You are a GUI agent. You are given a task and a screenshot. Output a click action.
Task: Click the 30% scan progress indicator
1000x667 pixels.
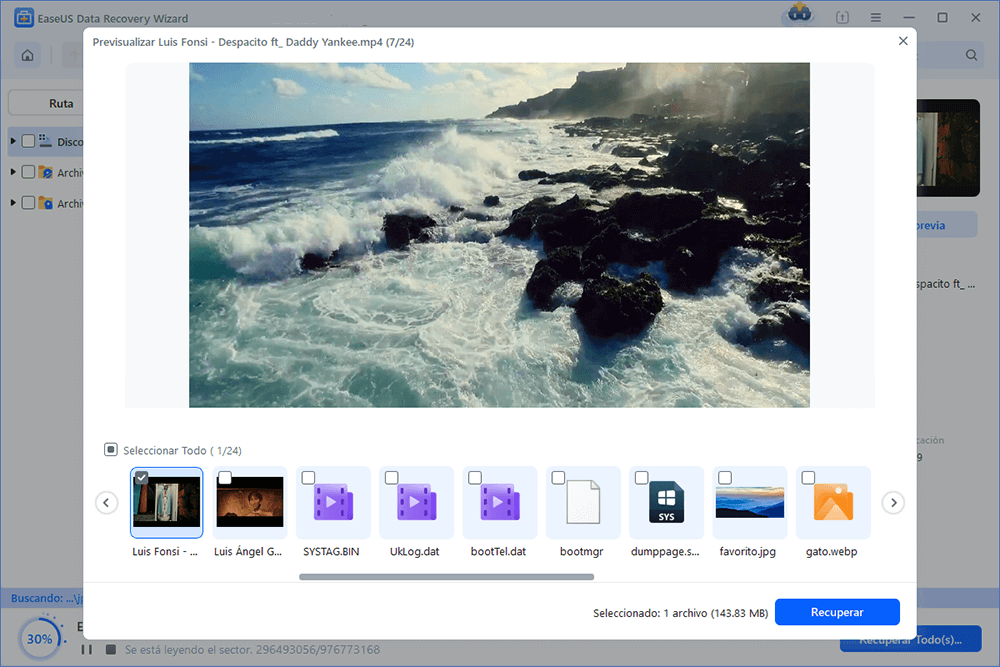40,638
